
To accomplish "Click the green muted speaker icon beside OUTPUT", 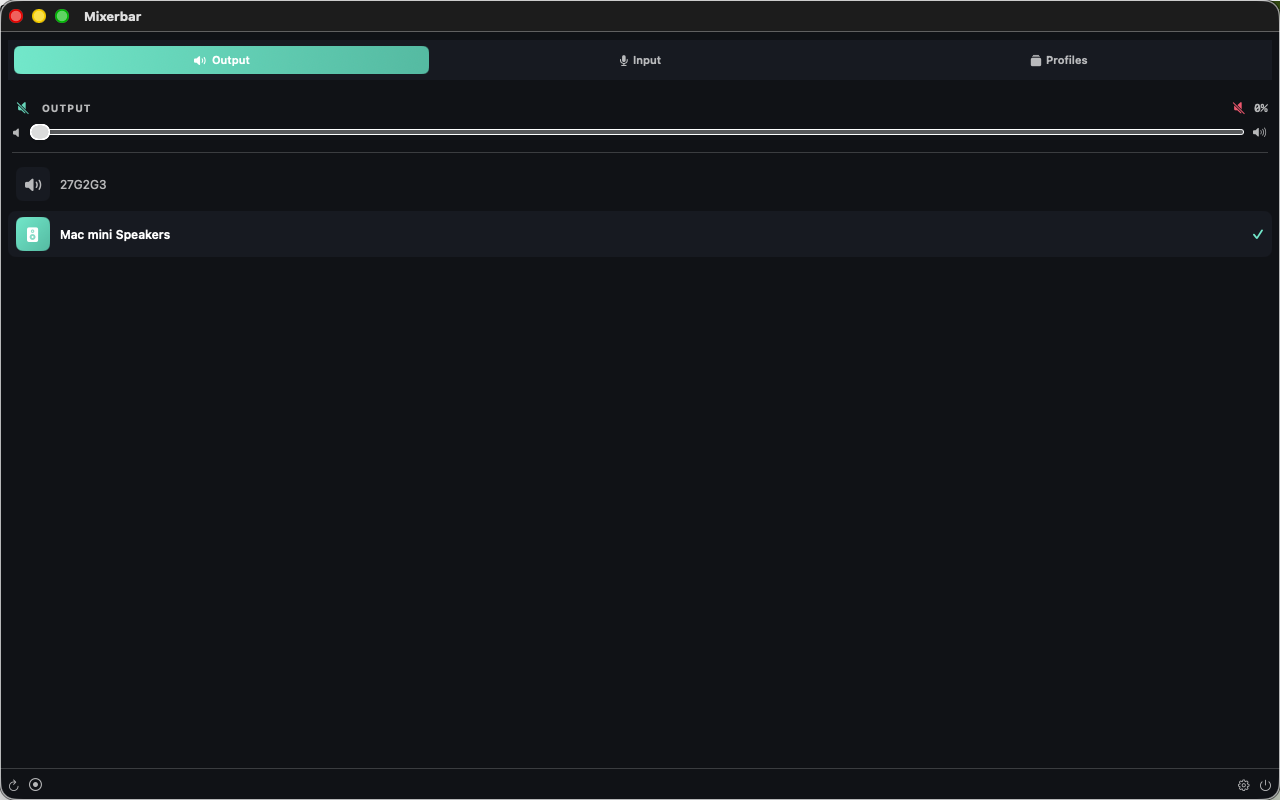I will [x=23, y=108].
